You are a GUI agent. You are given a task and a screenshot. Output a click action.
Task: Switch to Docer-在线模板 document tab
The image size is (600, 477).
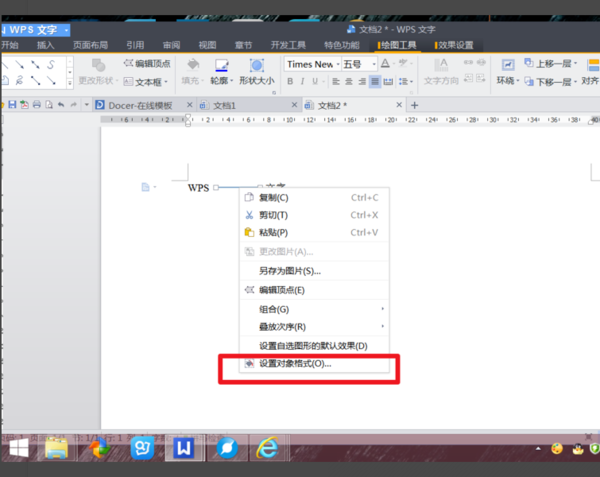(x=140, y=105)
